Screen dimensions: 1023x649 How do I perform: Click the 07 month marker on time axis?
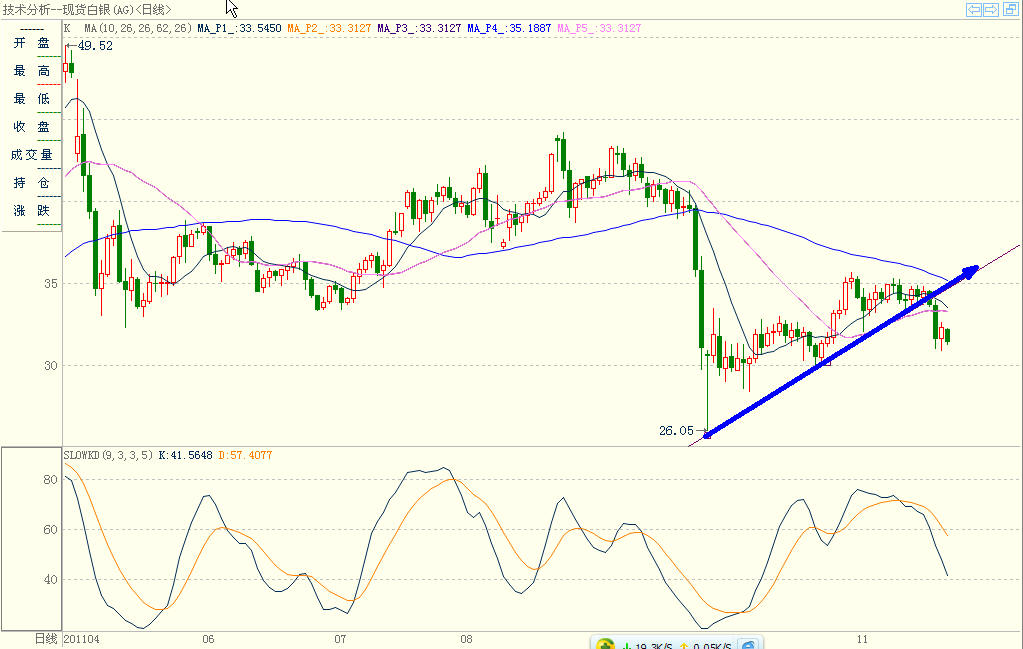pyautogui.click(x=340, y=639)
